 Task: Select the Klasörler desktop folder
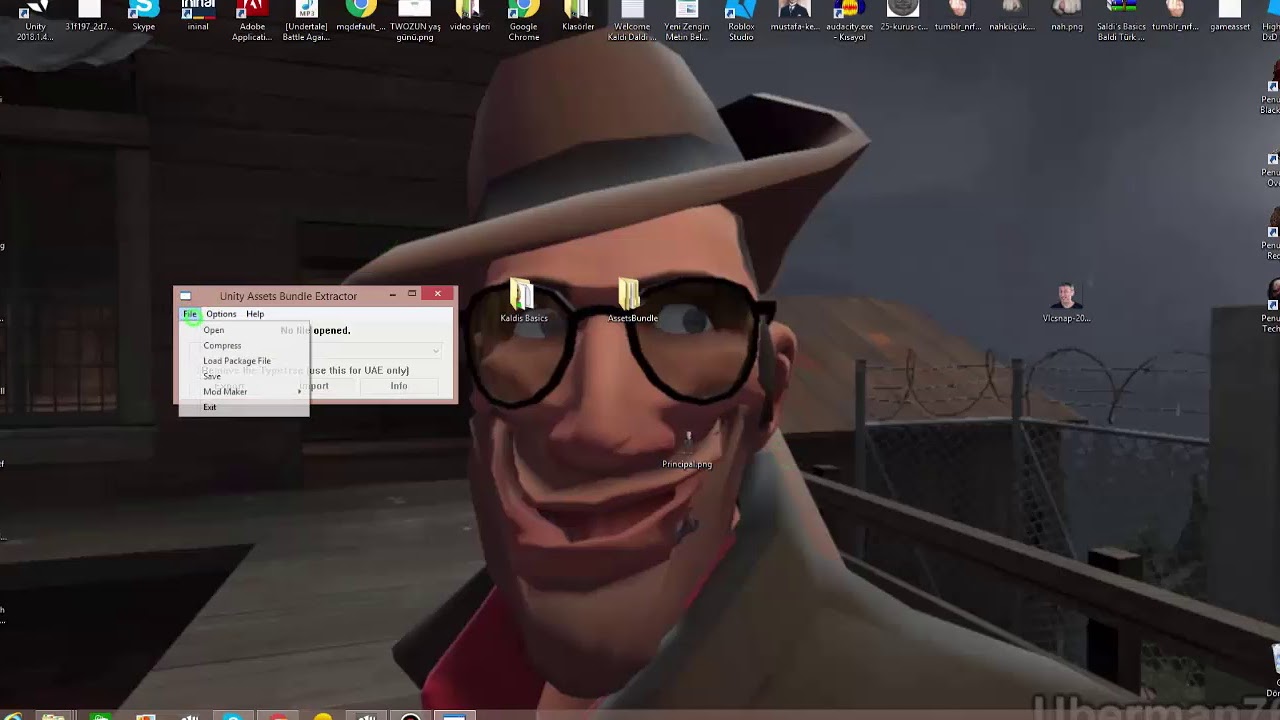tap(578, 16)
